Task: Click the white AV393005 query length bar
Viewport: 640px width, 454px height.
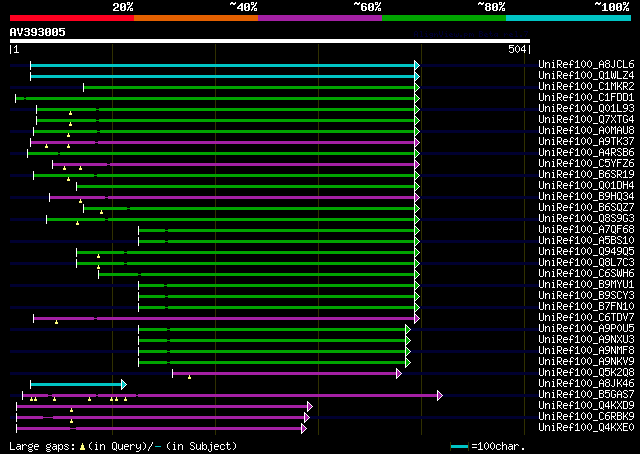Action: (270, 41)
